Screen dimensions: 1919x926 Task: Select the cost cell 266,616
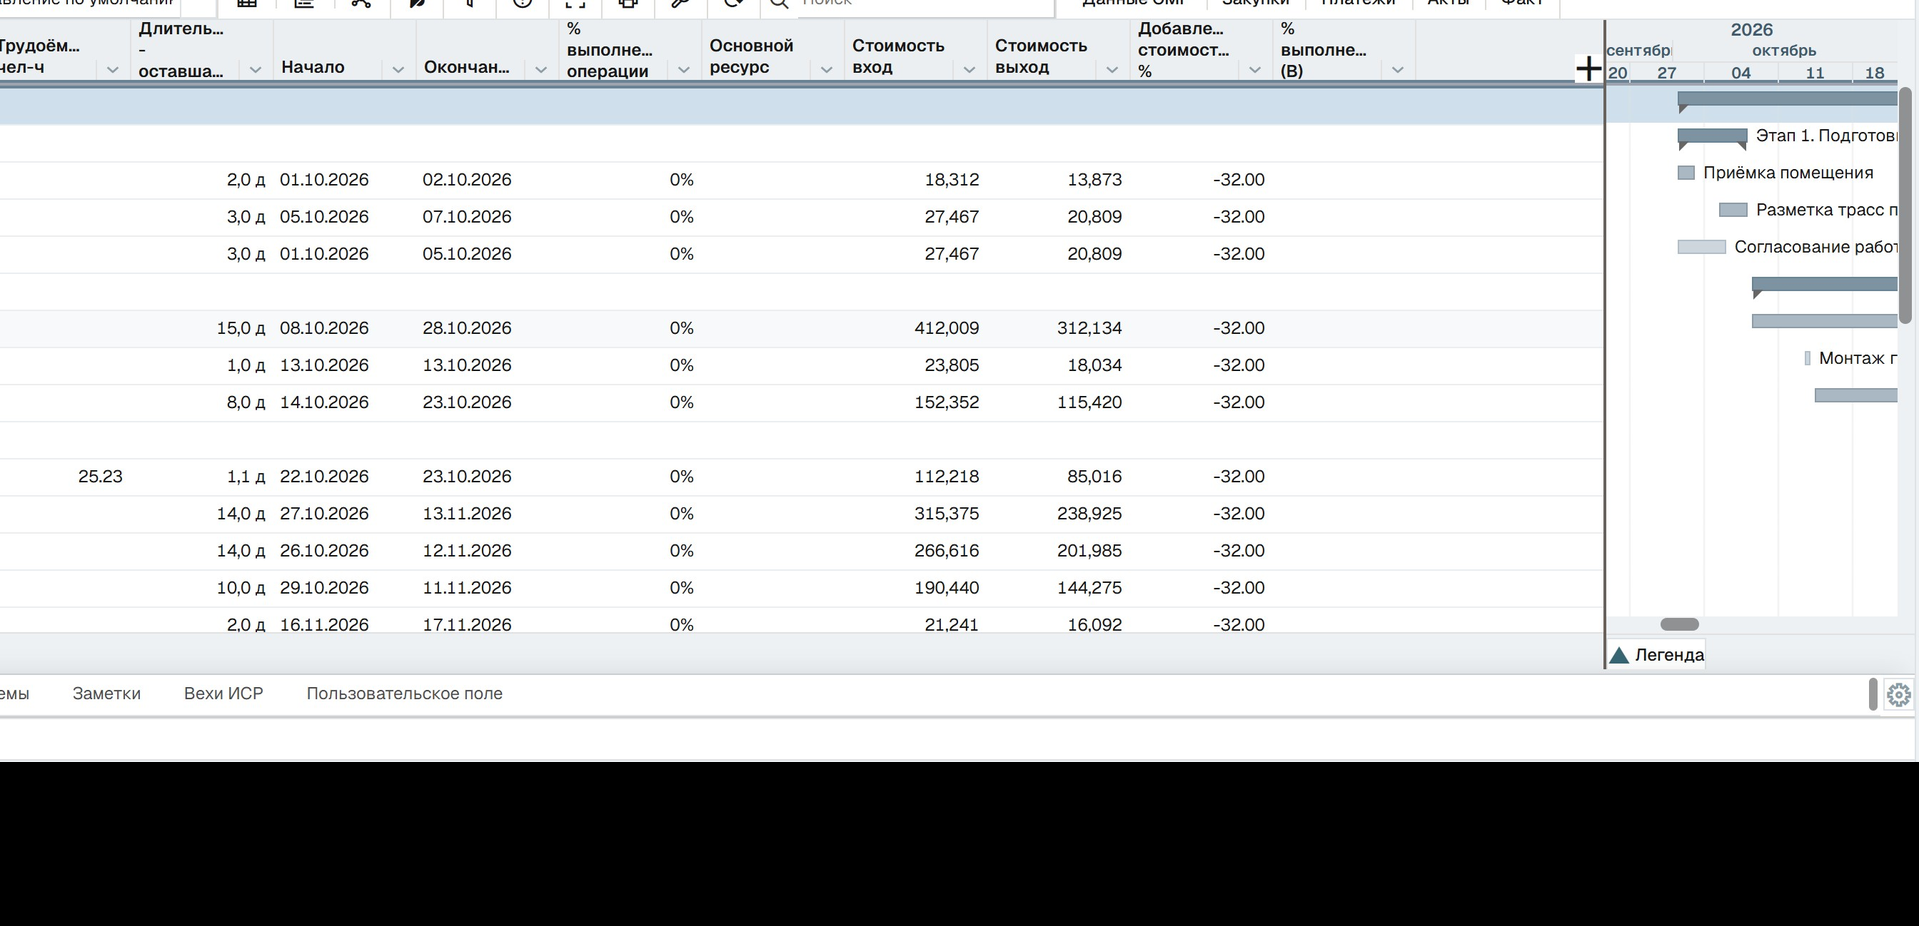pyautogui.click(x=946, y=551)
